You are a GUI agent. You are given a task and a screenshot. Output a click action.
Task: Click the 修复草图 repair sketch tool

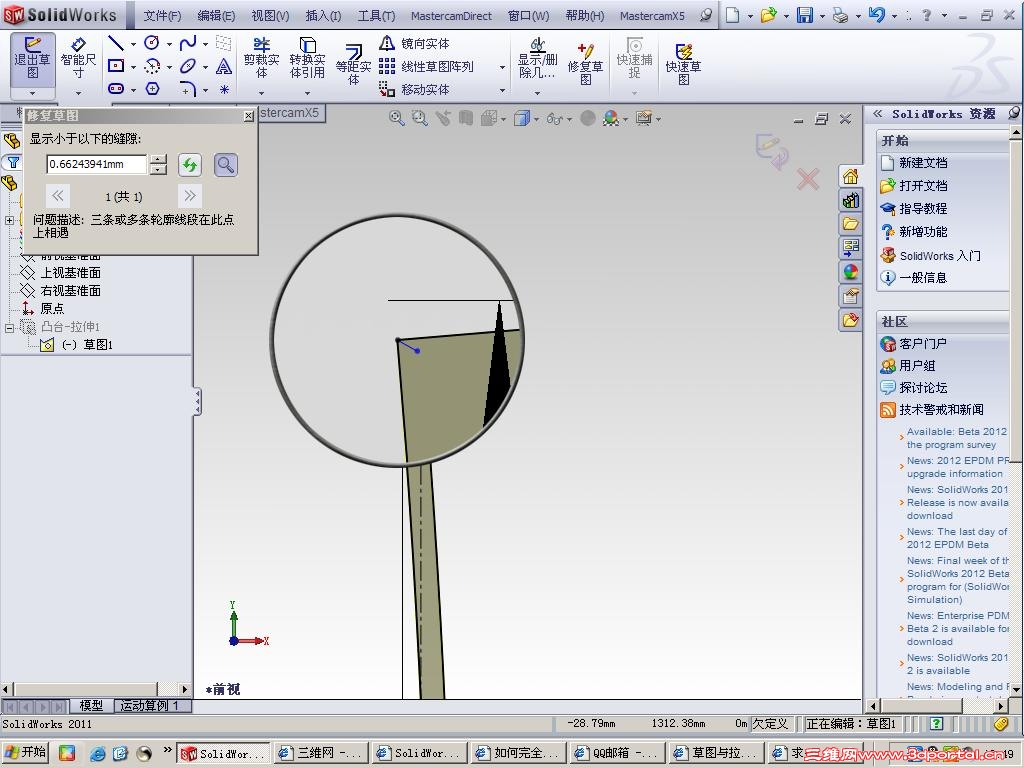pyautogui.click(x=585, y=64)
